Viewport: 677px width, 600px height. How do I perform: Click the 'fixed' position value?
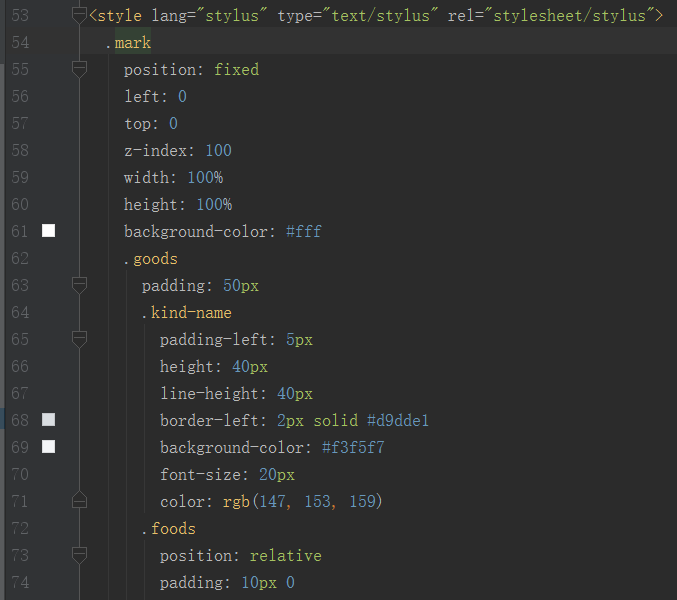(x=237, y=69)
